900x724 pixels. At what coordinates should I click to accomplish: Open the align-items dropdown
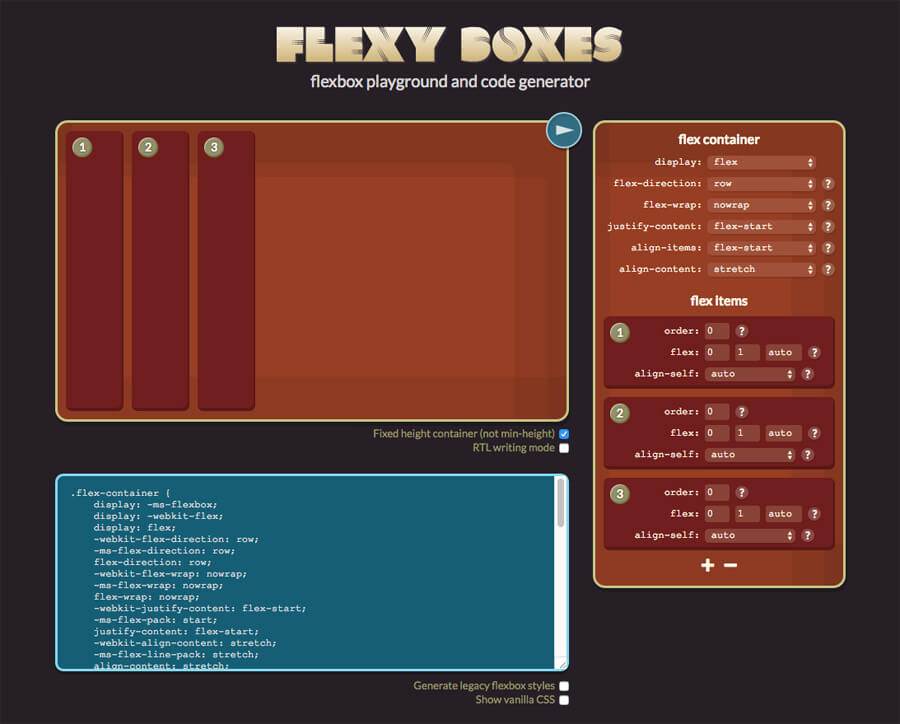[761, 248]
